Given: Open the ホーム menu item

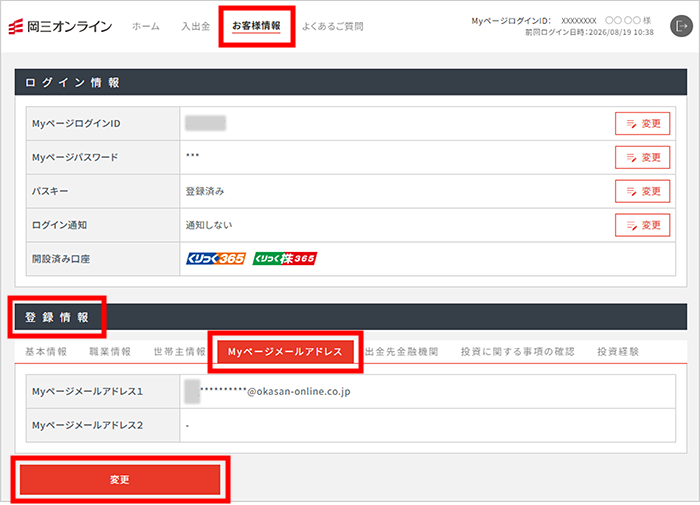Looking at the screenshot, I should point(146,26).
